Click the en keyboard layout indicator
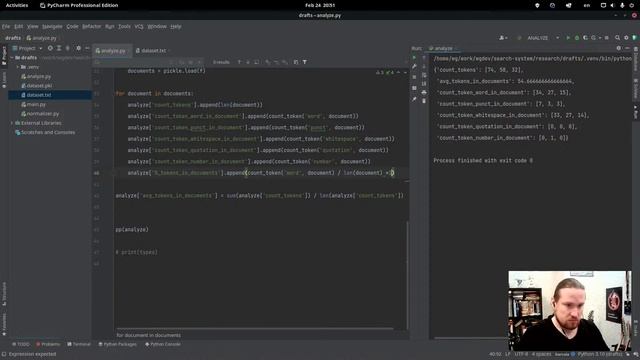 point(587,5)
